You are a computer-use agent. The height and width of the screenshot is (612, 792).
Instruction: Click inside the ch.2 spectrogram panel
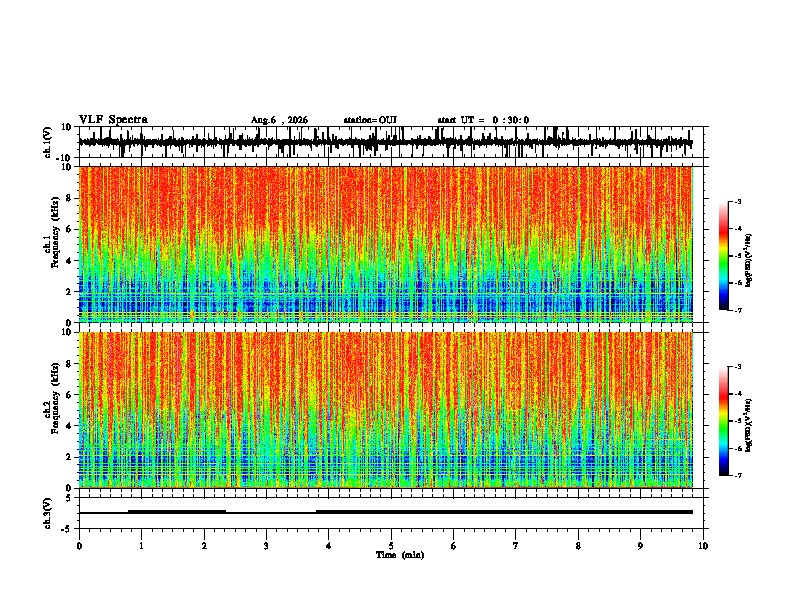point(385,410)
